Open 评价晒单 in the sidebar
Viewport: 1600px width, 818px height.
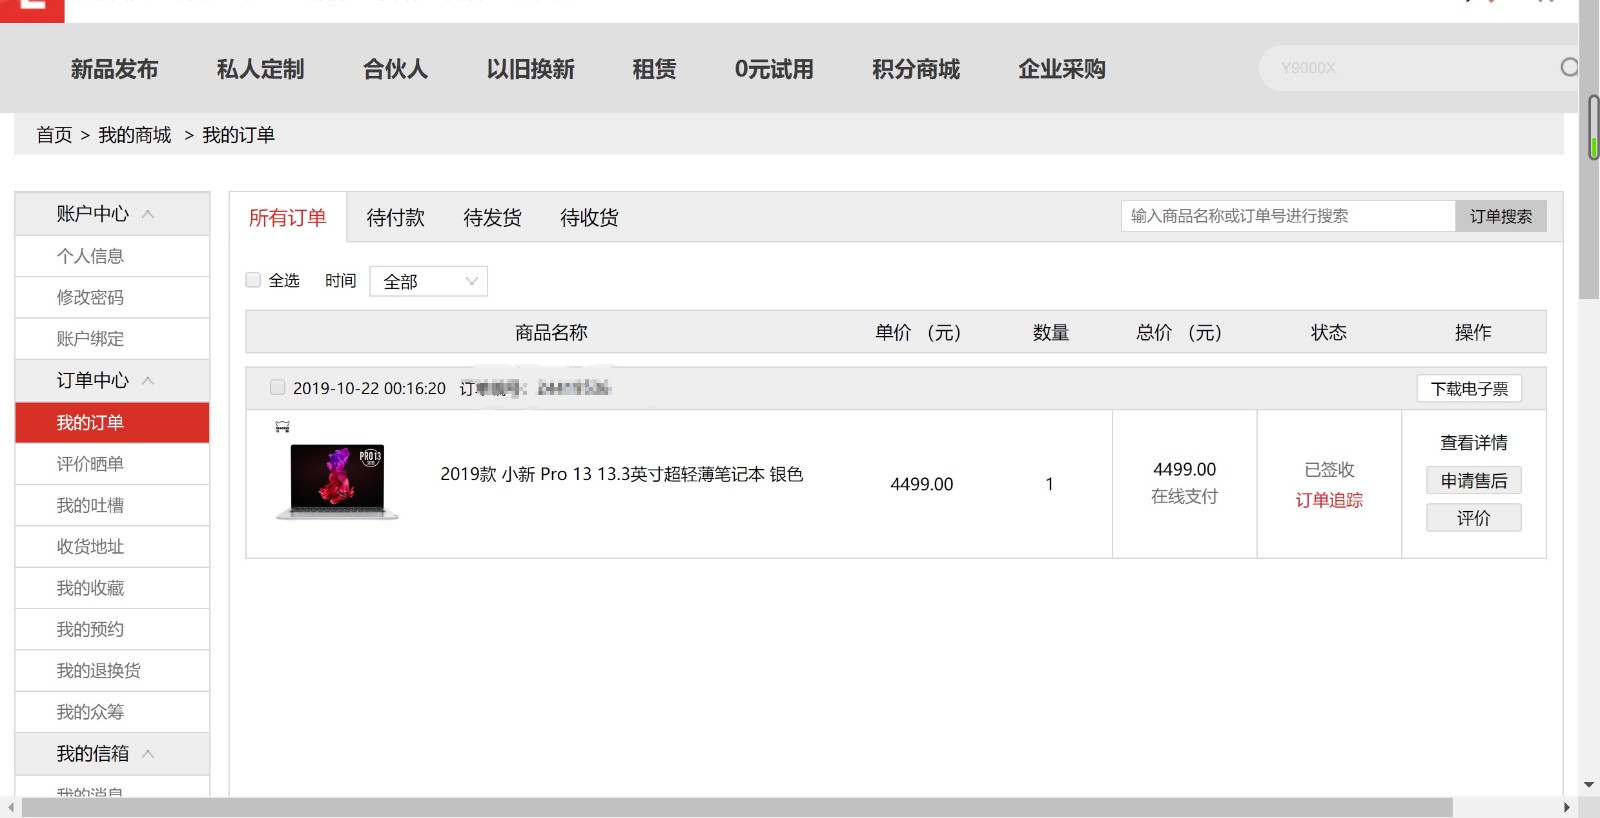pyautogui.click(x=112, y=464)
